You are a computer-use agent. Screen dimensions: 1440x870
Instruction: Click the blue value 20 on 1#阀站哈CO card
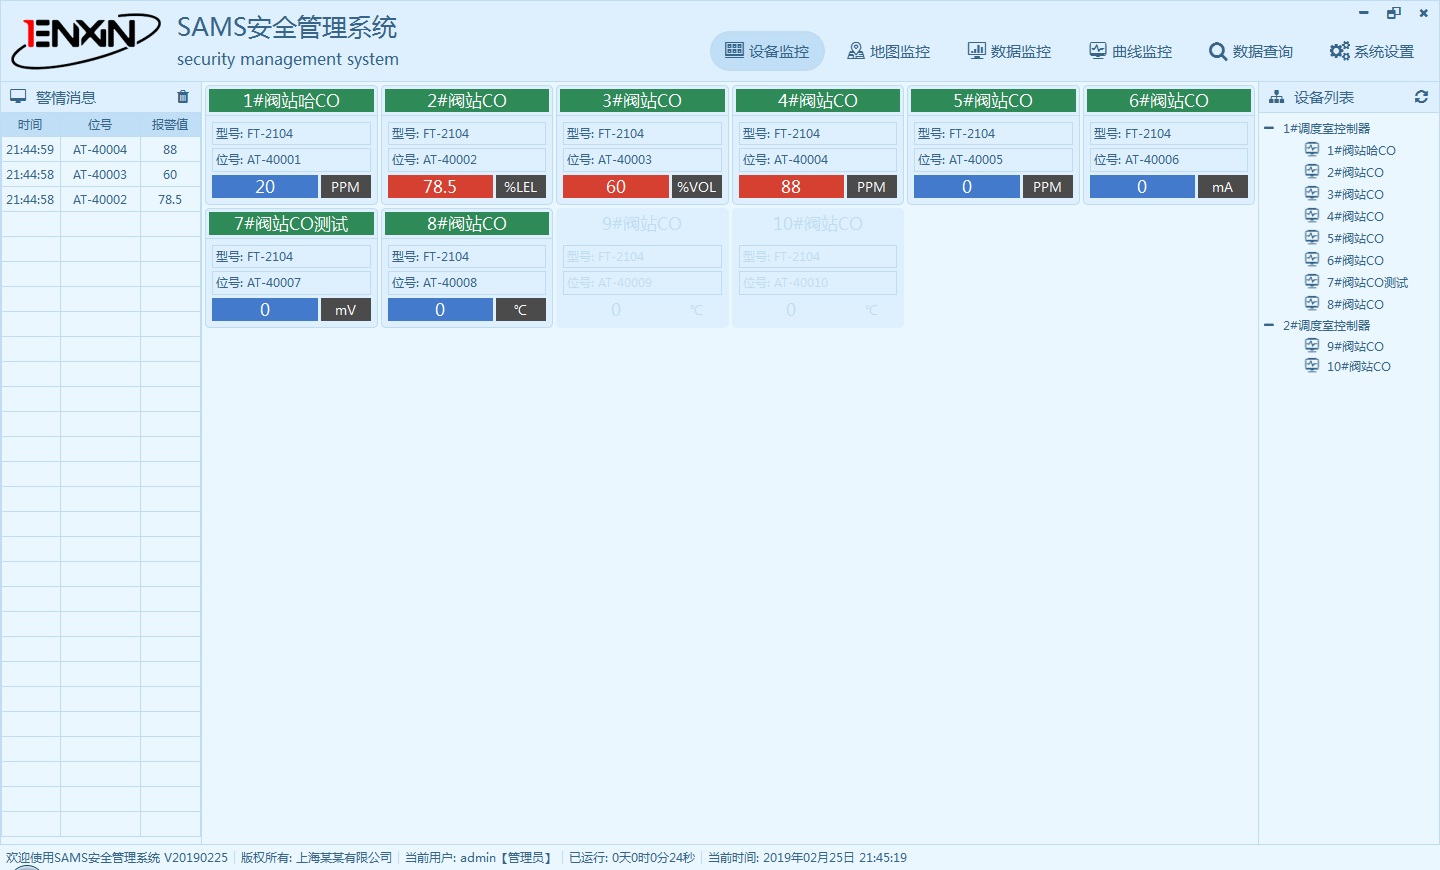[265, 187]
